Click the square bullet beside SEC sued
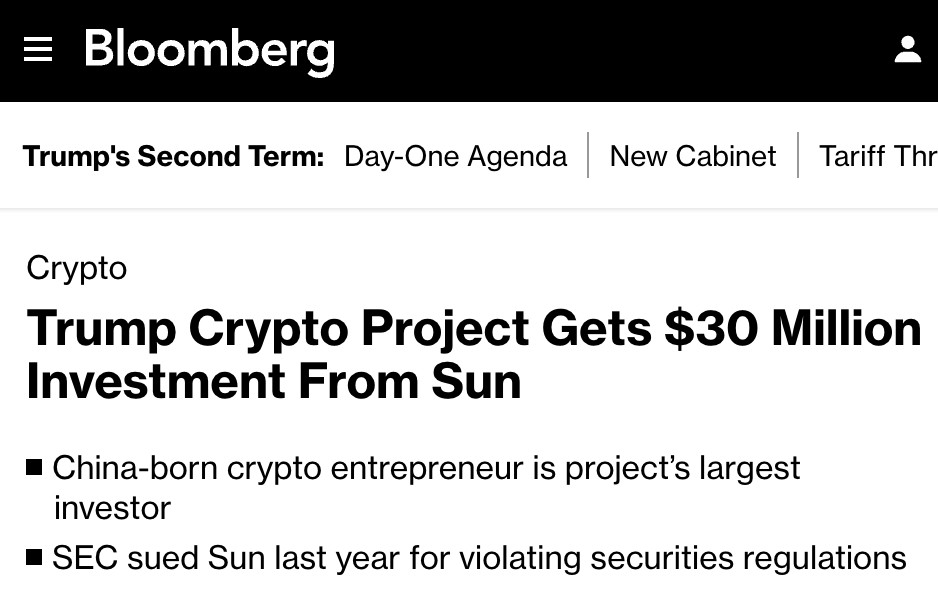 tap(34, 557)
